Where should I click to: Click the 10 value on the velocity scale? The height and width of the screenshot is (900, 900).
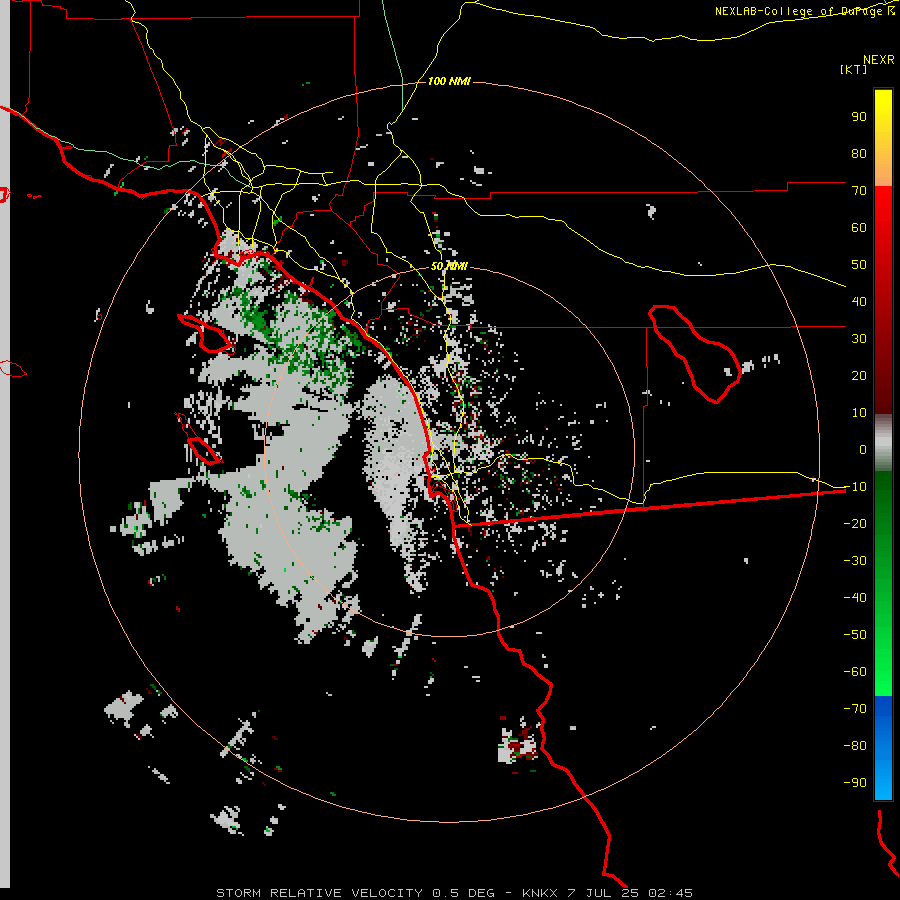859,413
